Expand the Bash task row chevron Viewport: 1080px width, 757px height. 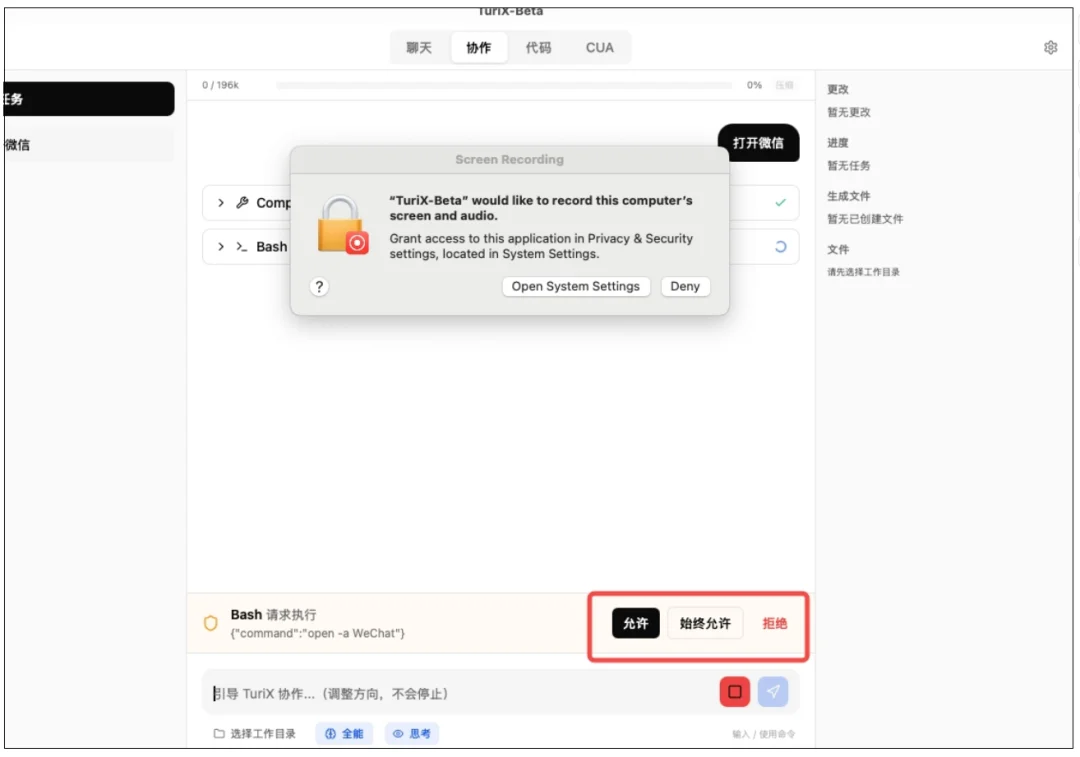220,247
